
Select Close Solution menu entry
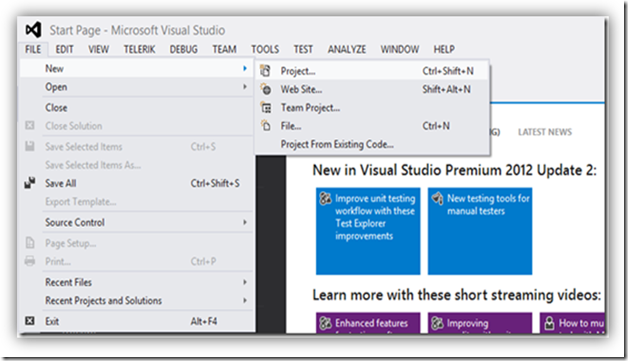(x=137, y=126)
